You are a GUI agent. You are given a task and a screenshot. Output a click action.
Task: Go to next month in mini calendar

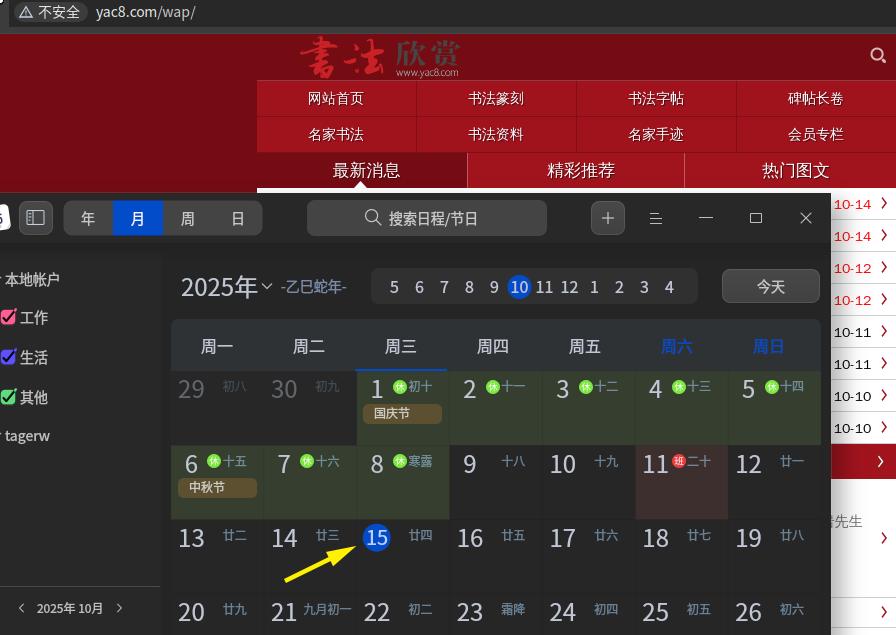119,608
